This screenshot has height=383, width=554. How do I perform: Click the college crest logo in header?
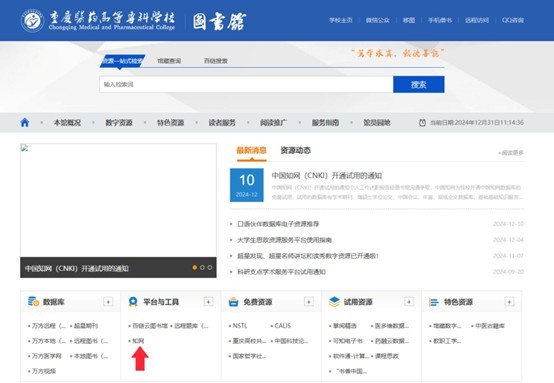pos(33,20)
